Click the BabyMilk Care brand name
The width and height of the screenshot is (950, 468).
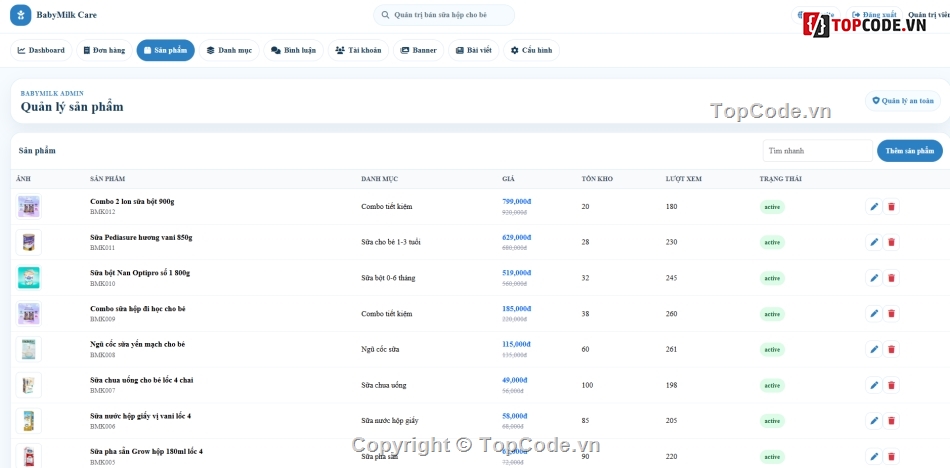(66, 15)
